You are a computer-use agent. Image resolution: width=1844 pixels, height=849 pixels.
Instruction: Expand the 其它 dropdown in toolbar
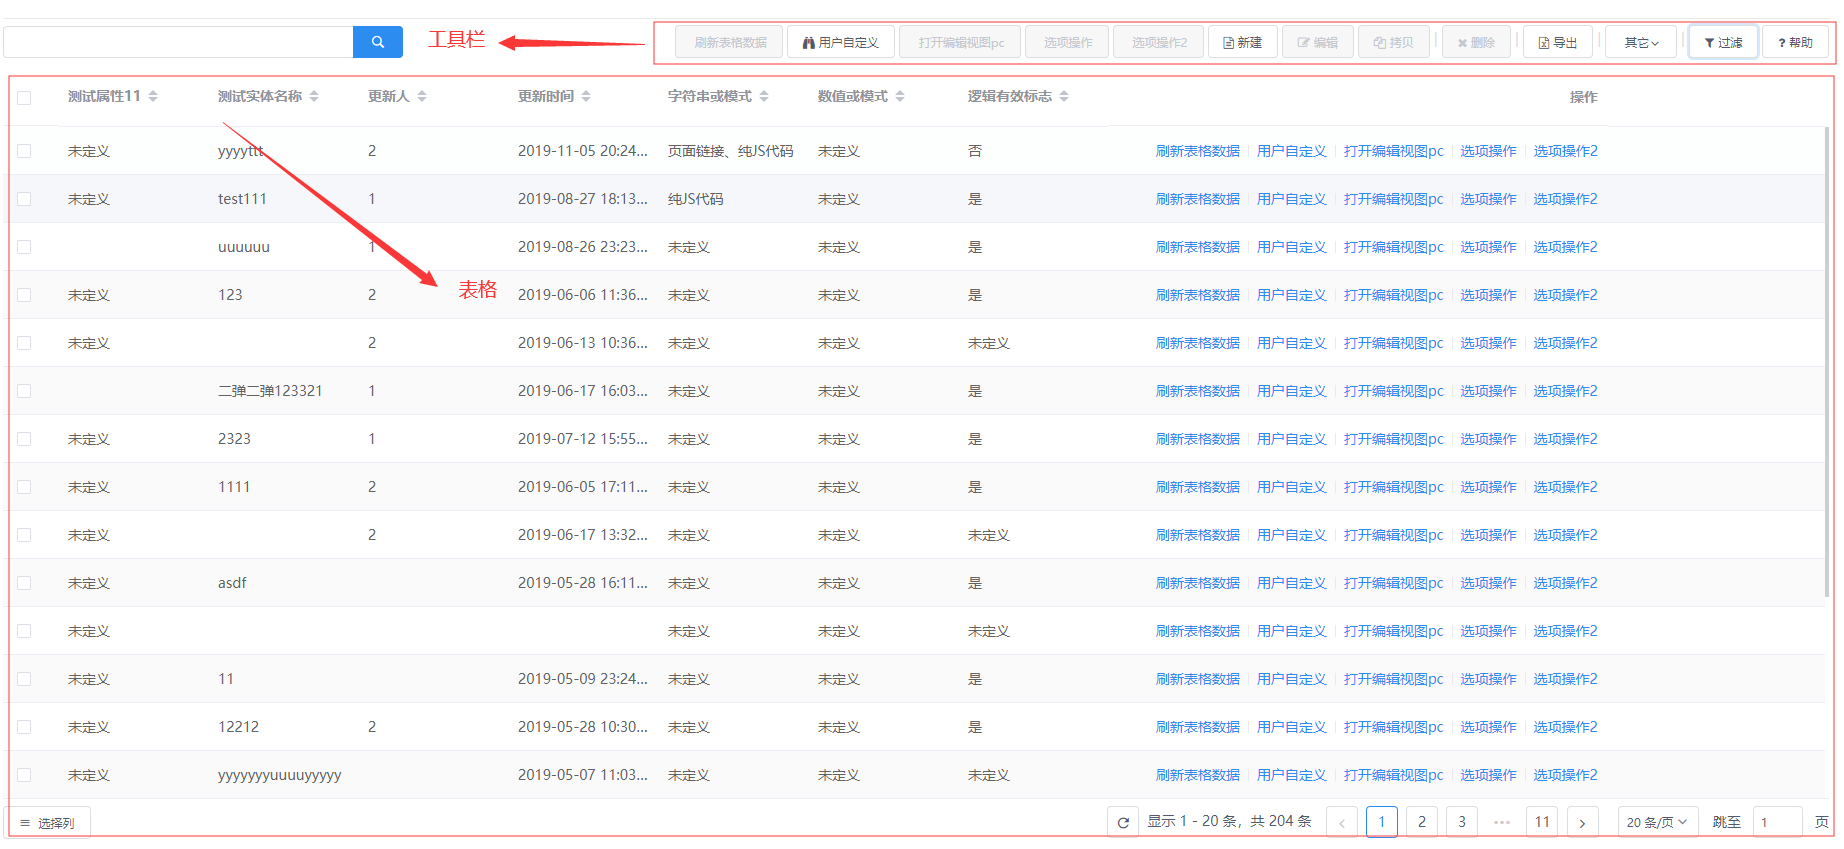(1640, 42)
